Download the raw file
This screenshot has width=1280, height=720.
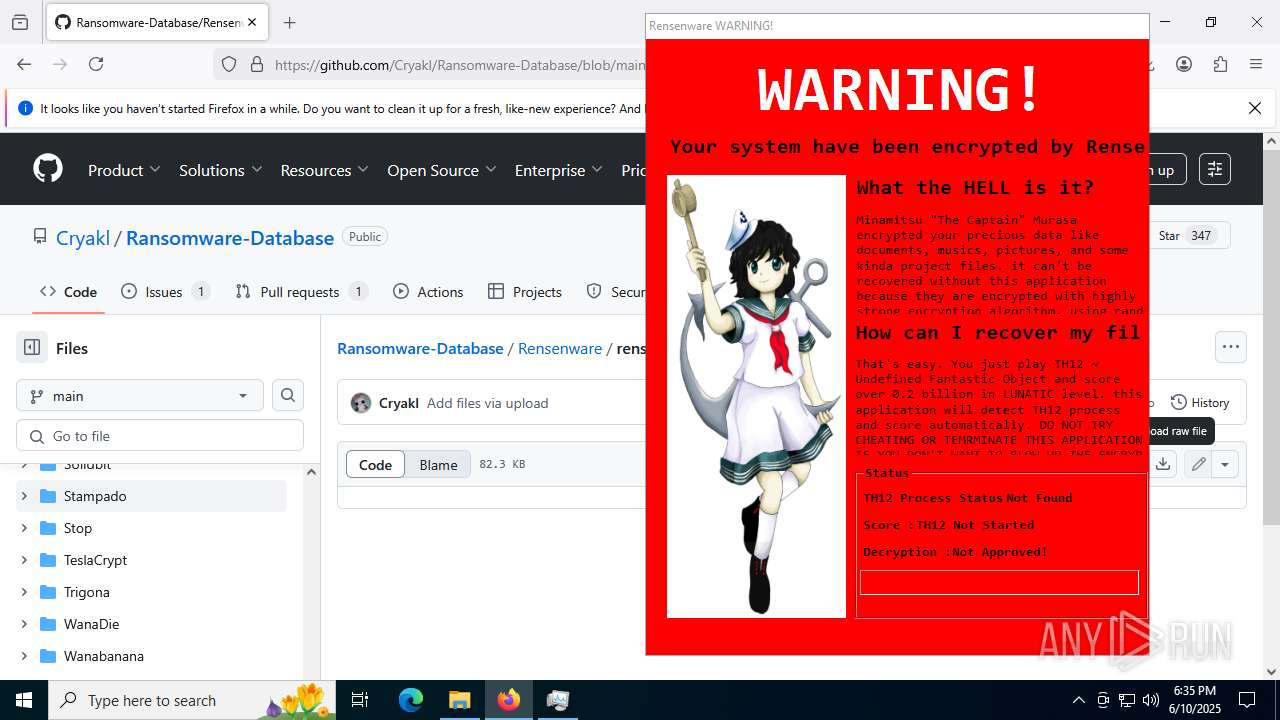[1162, 464]
